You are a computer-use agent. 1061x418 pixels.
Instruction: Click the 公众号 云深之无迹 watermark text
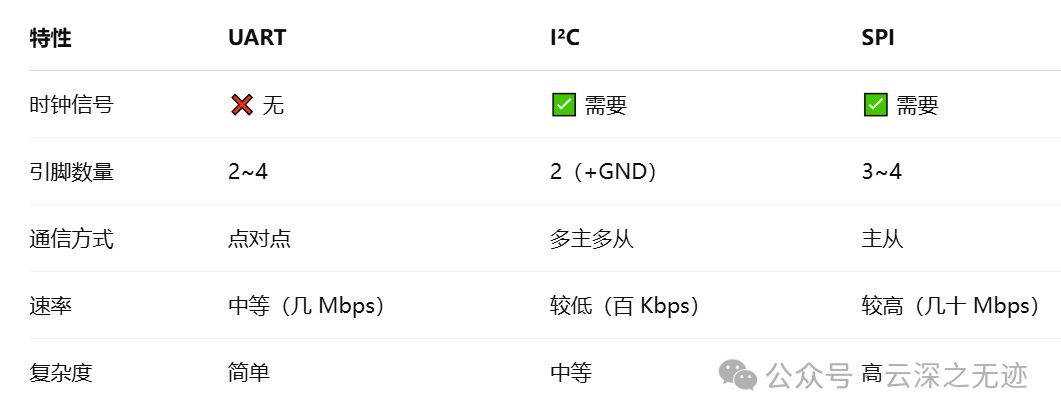point(897,375)
